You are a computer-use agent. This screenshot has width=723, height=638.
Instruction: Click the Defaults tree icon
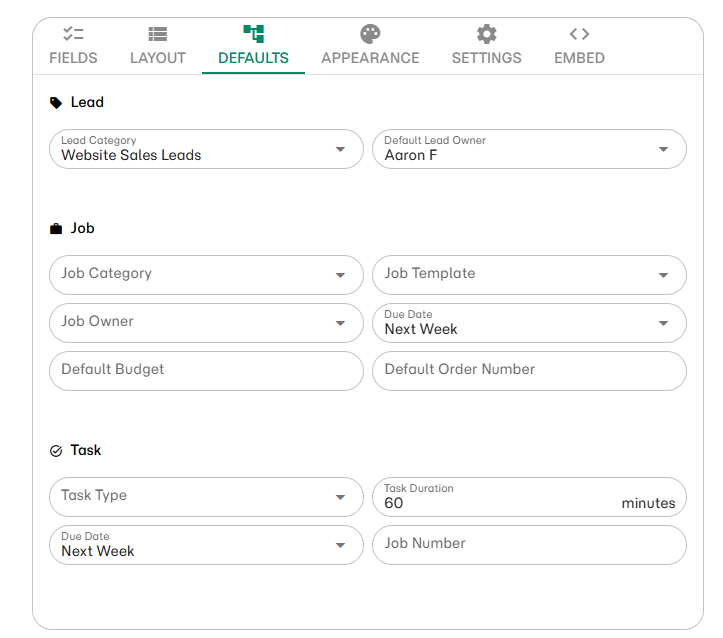coord(254,34)
